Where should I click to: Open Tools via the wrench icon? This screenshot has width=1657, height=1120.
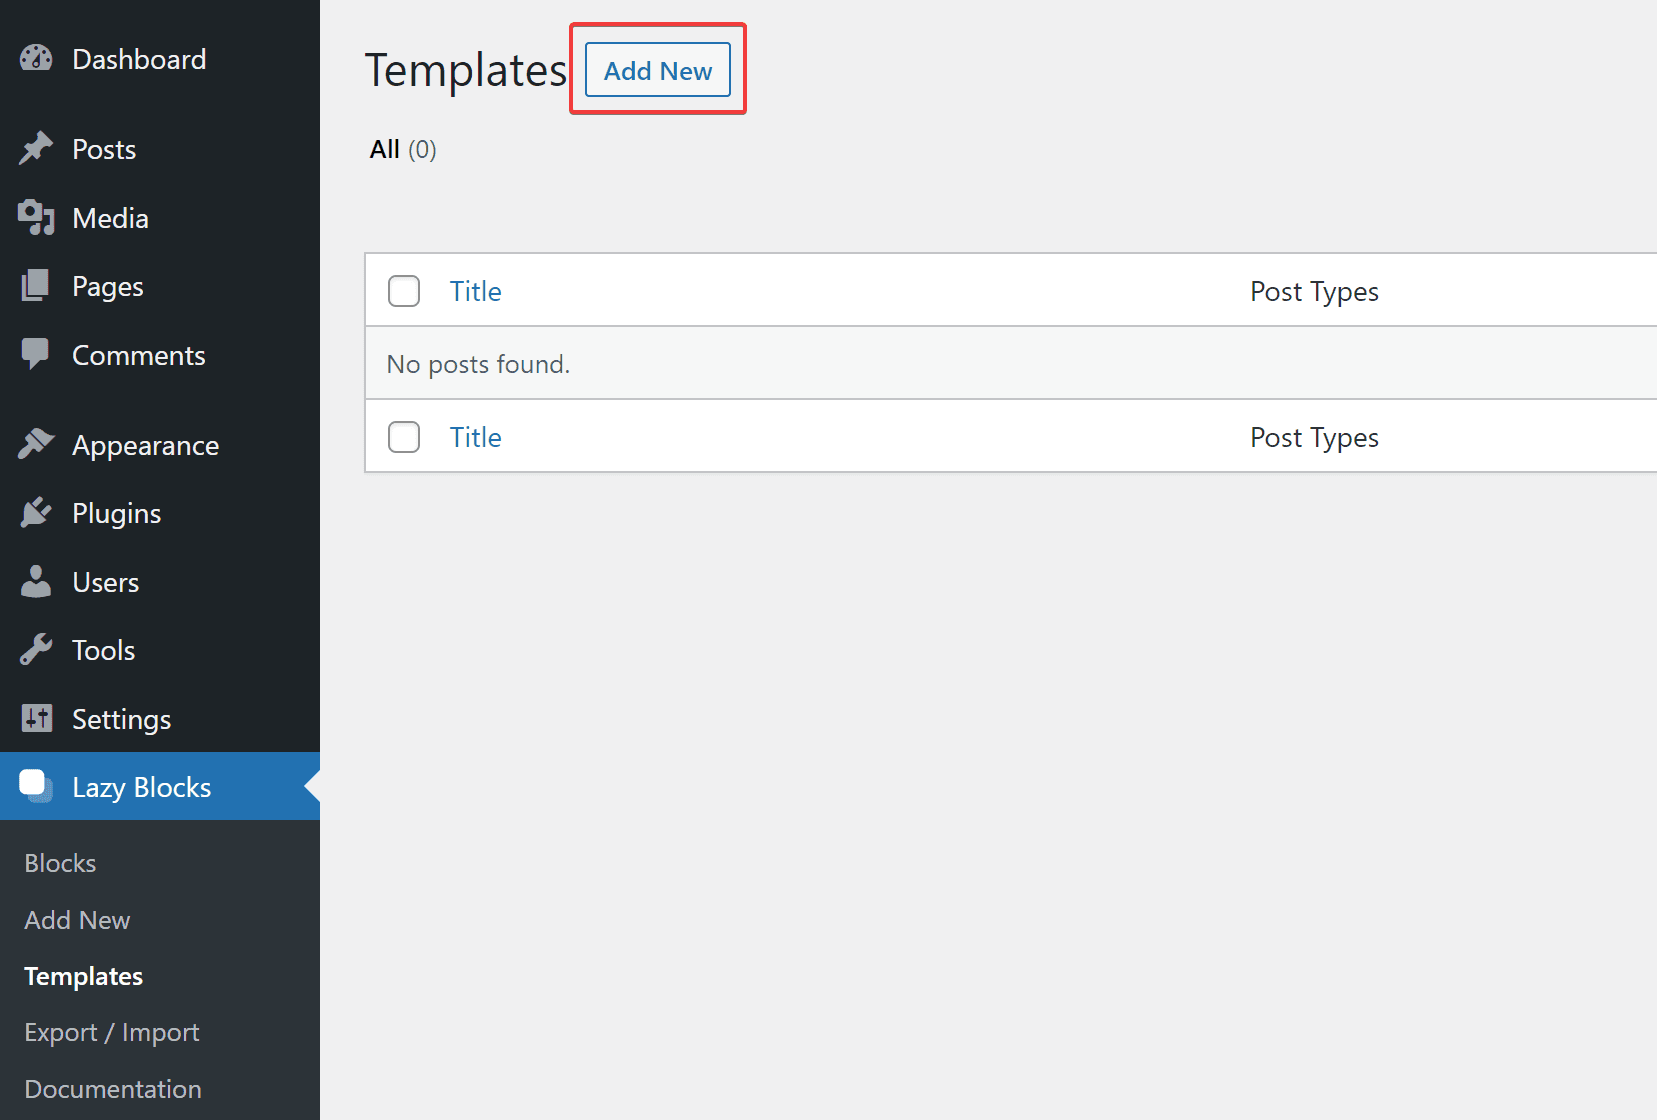(x=36, y=649)
